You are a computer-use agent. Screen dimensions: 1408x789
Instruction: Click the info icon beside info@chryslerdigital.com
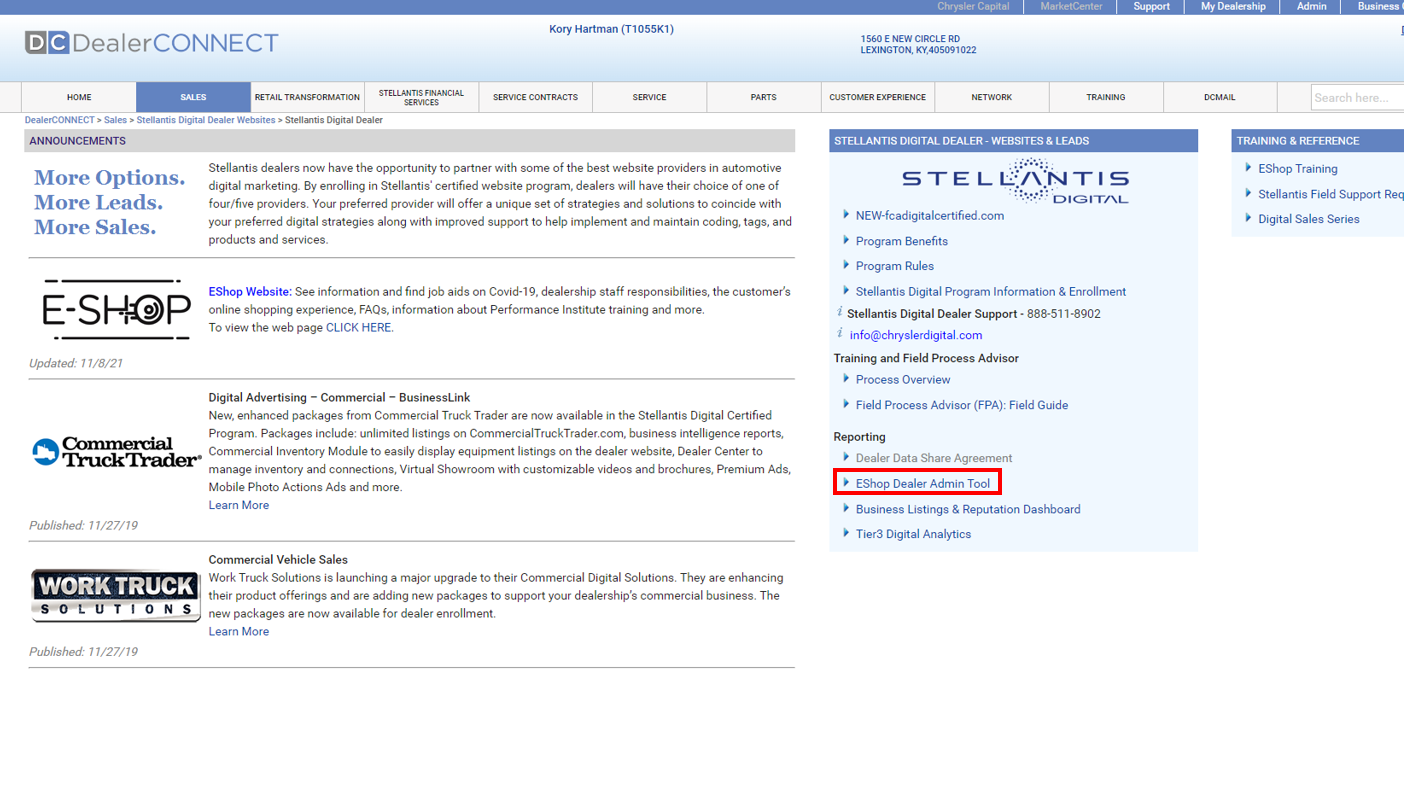pos(840,334)
